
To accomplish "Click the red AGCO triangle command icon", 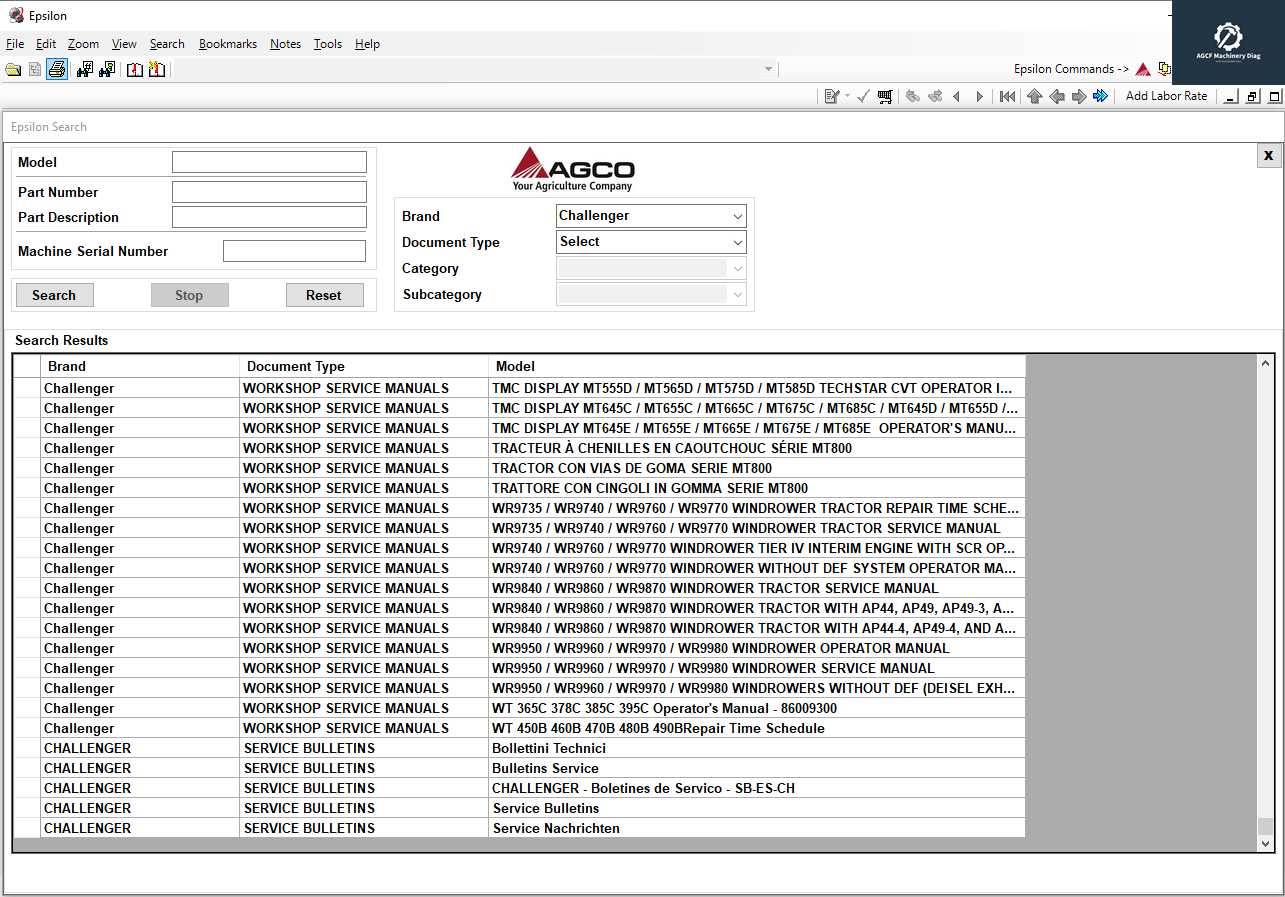I will [1143, 69].
